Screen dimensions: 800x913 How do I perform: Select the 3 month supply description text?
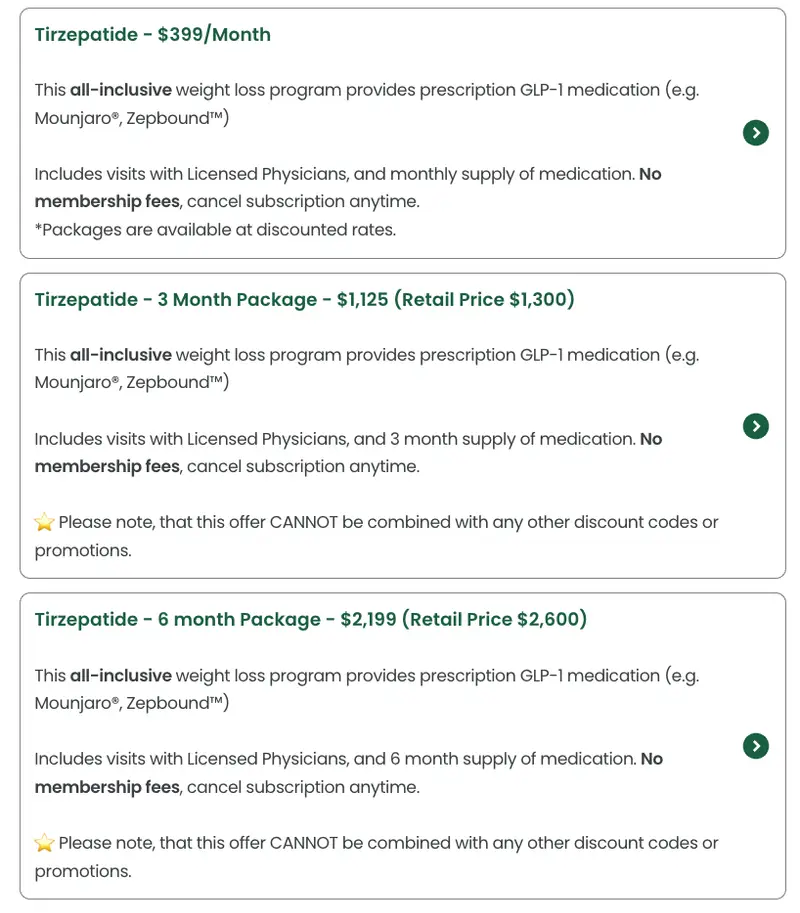335,440
